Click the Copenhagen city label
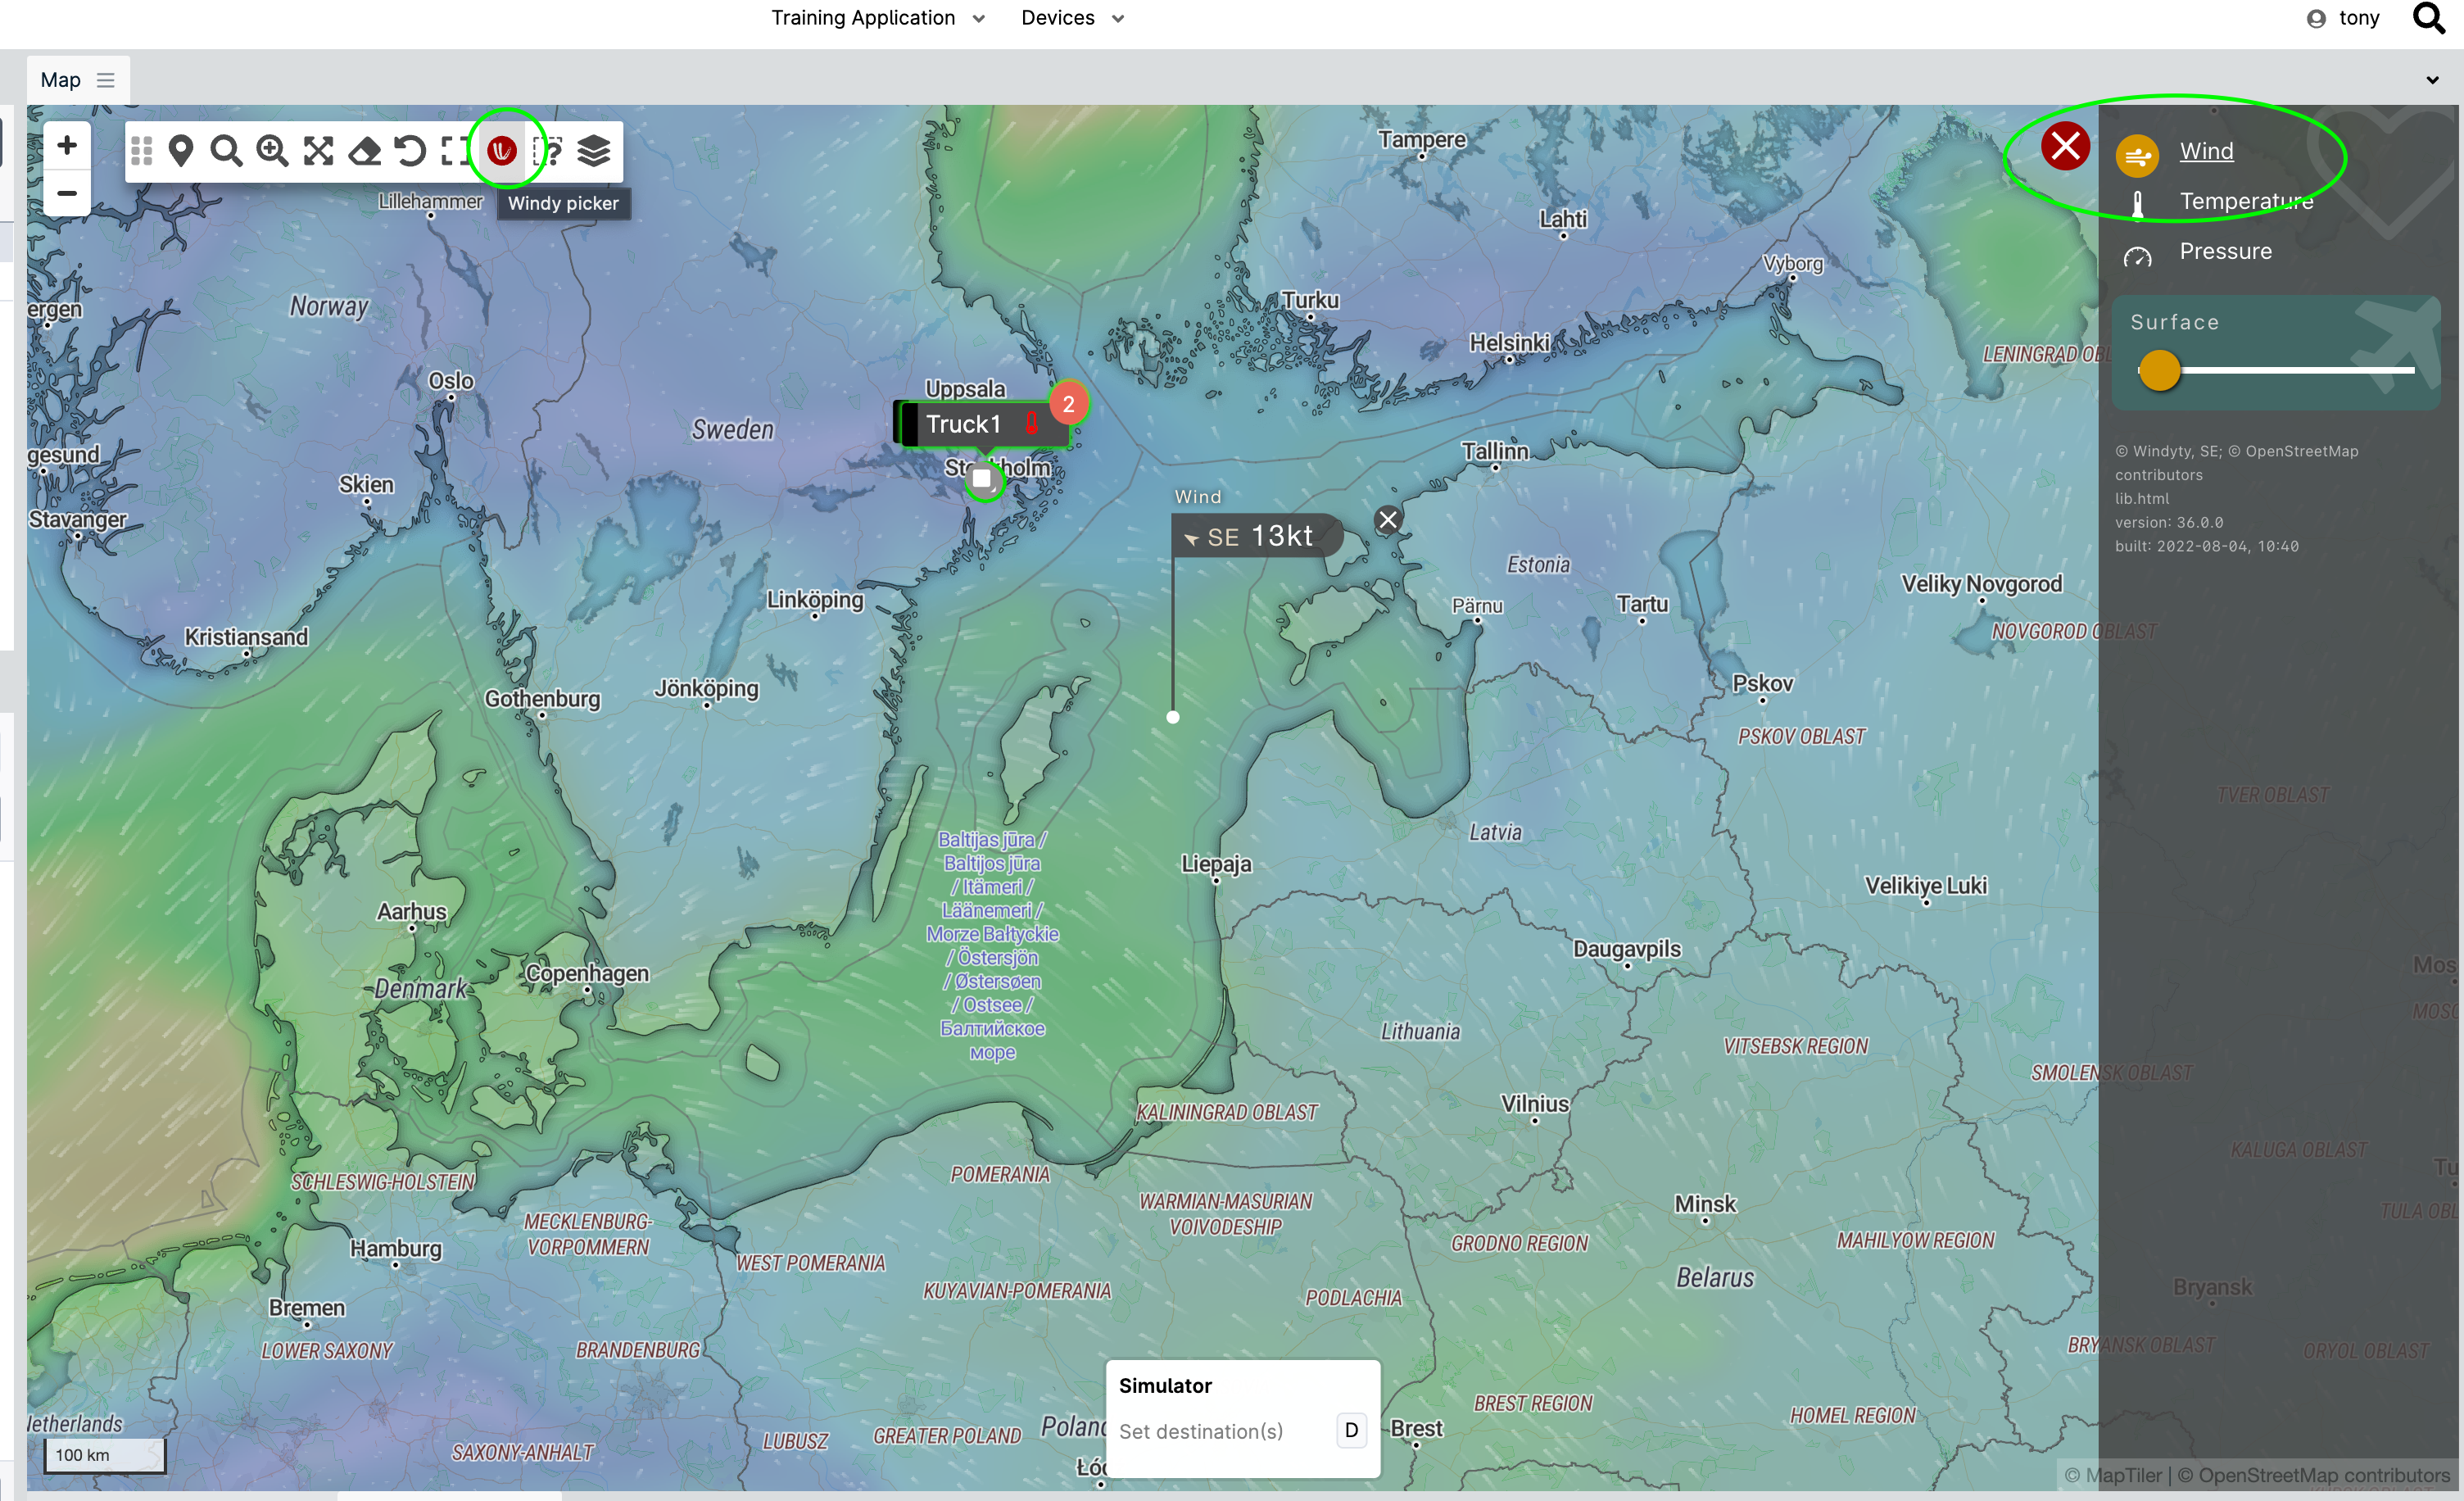Screen dimensions: 2464x1501 point(587,973)
